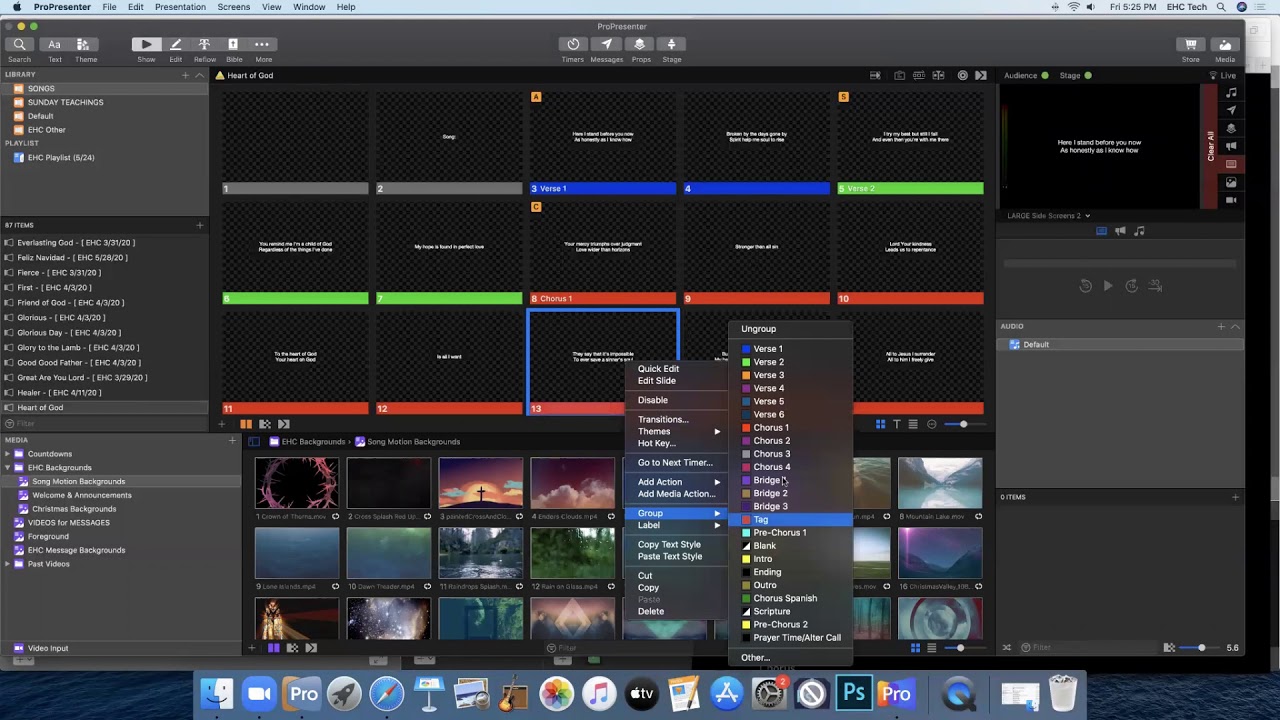Clear the announcements layer icon
This screenshot has height=720, width=1280.
coord(1231,146)
